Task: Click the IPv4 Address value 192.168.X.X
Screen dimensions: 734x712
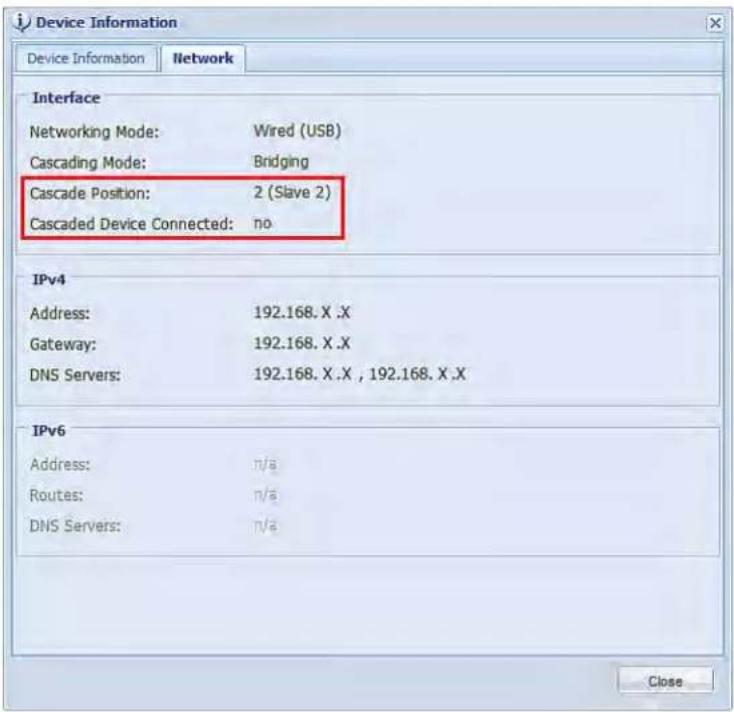Action: [302, 312]
